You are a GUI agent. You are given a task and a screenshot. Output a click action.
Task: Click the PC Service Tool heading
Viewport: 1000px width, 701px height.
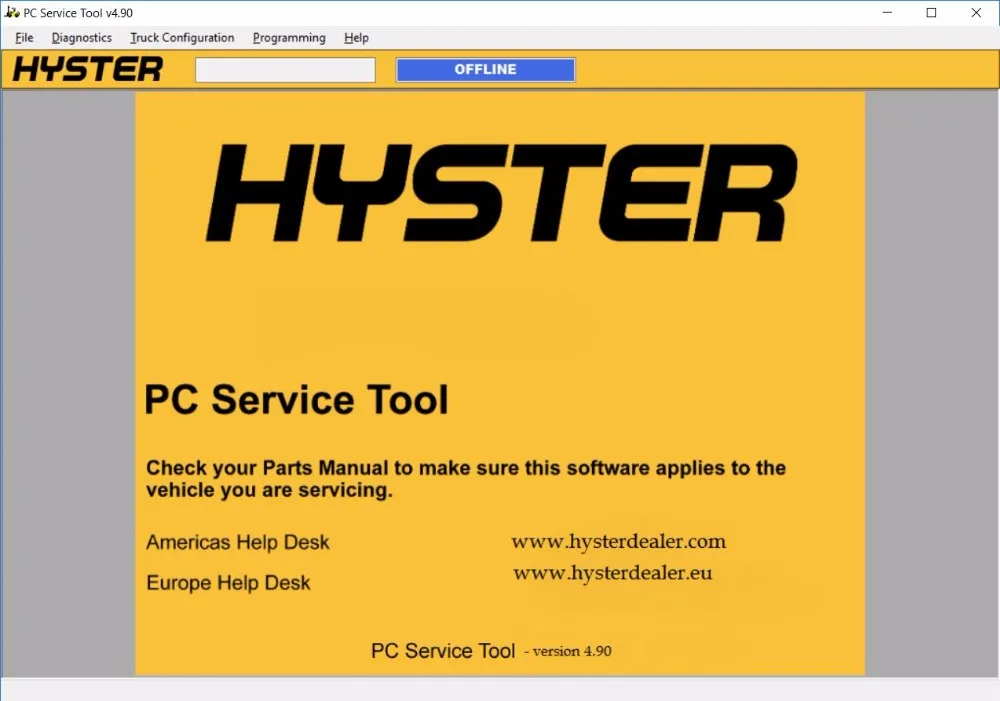tap(297, 400)
